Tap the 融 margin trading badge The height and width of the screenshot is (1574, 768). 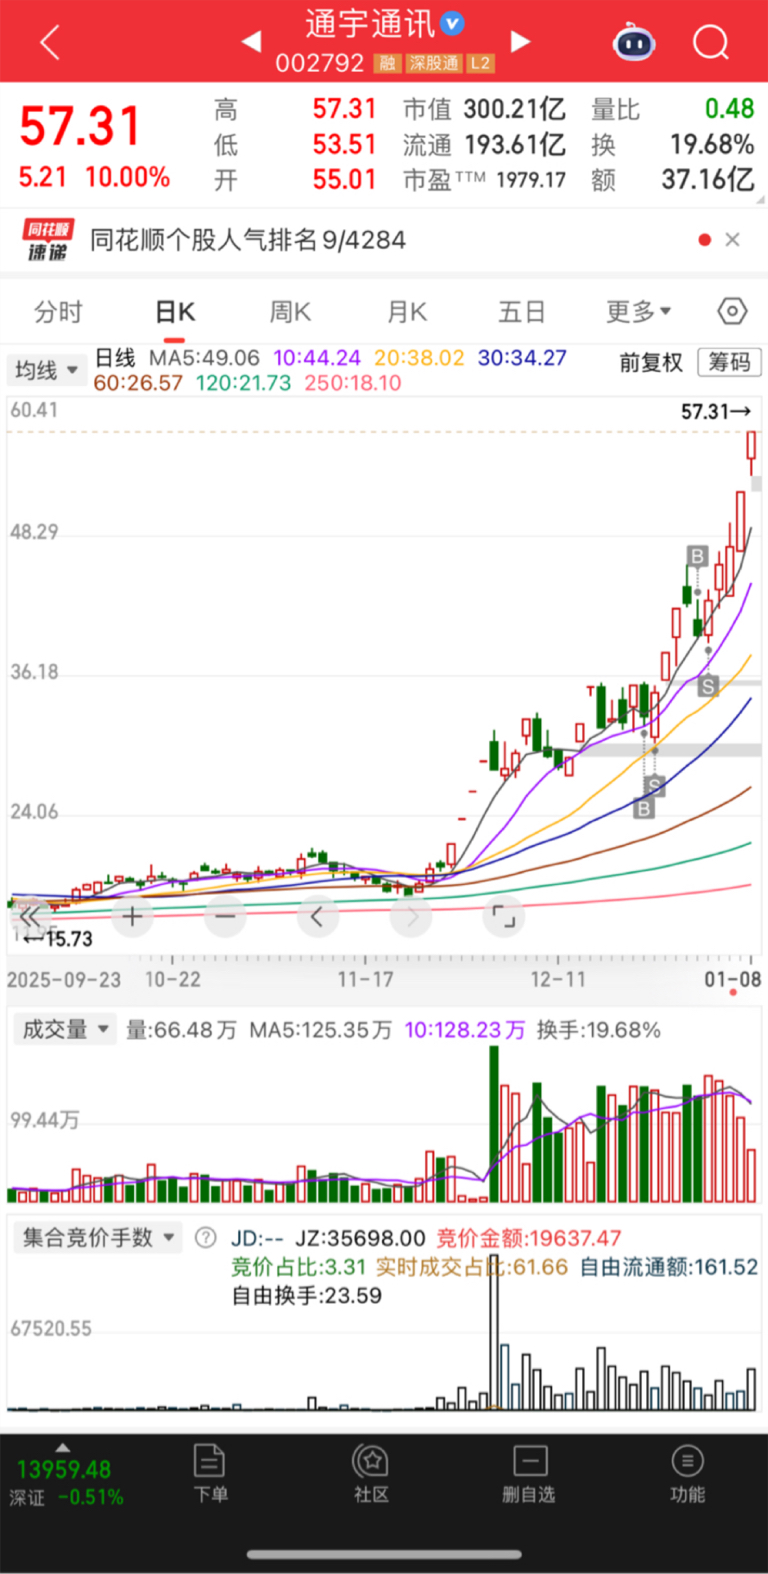[x=386, y=63]
